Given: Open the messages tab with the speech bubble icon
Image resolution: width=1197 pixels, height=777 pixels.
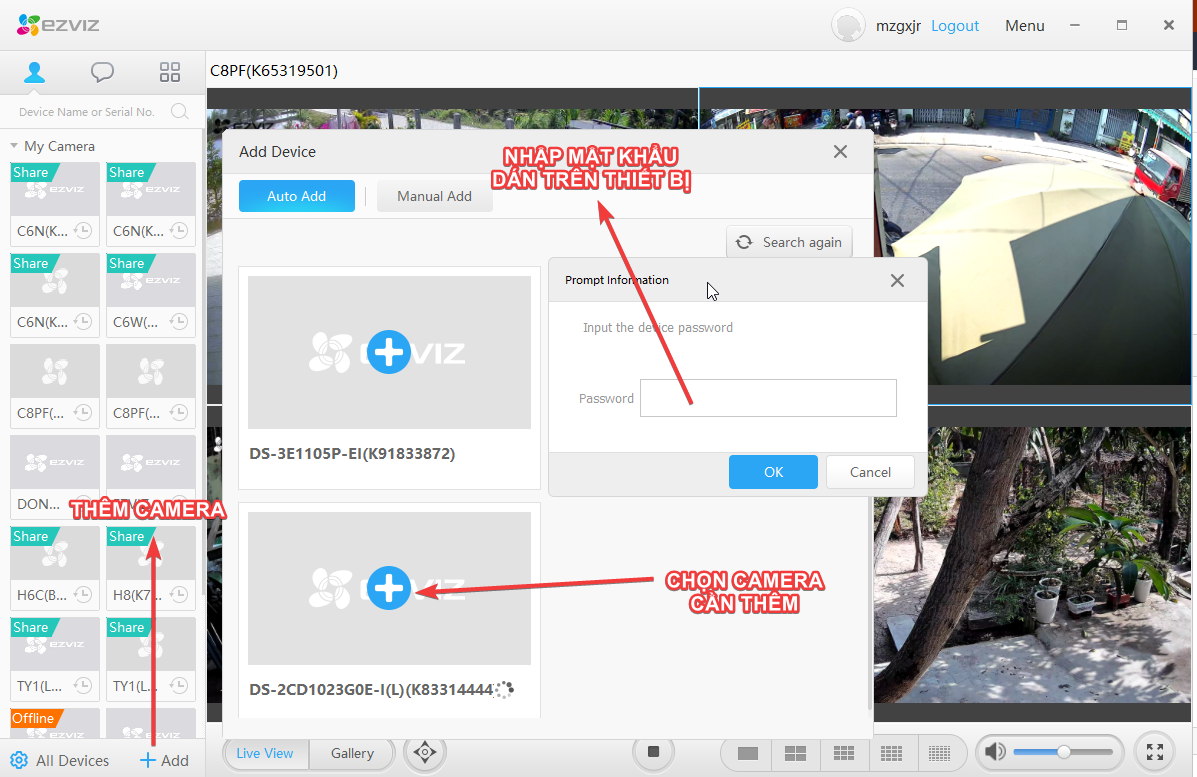Looking at the screenshot, I should pos(102,72).
